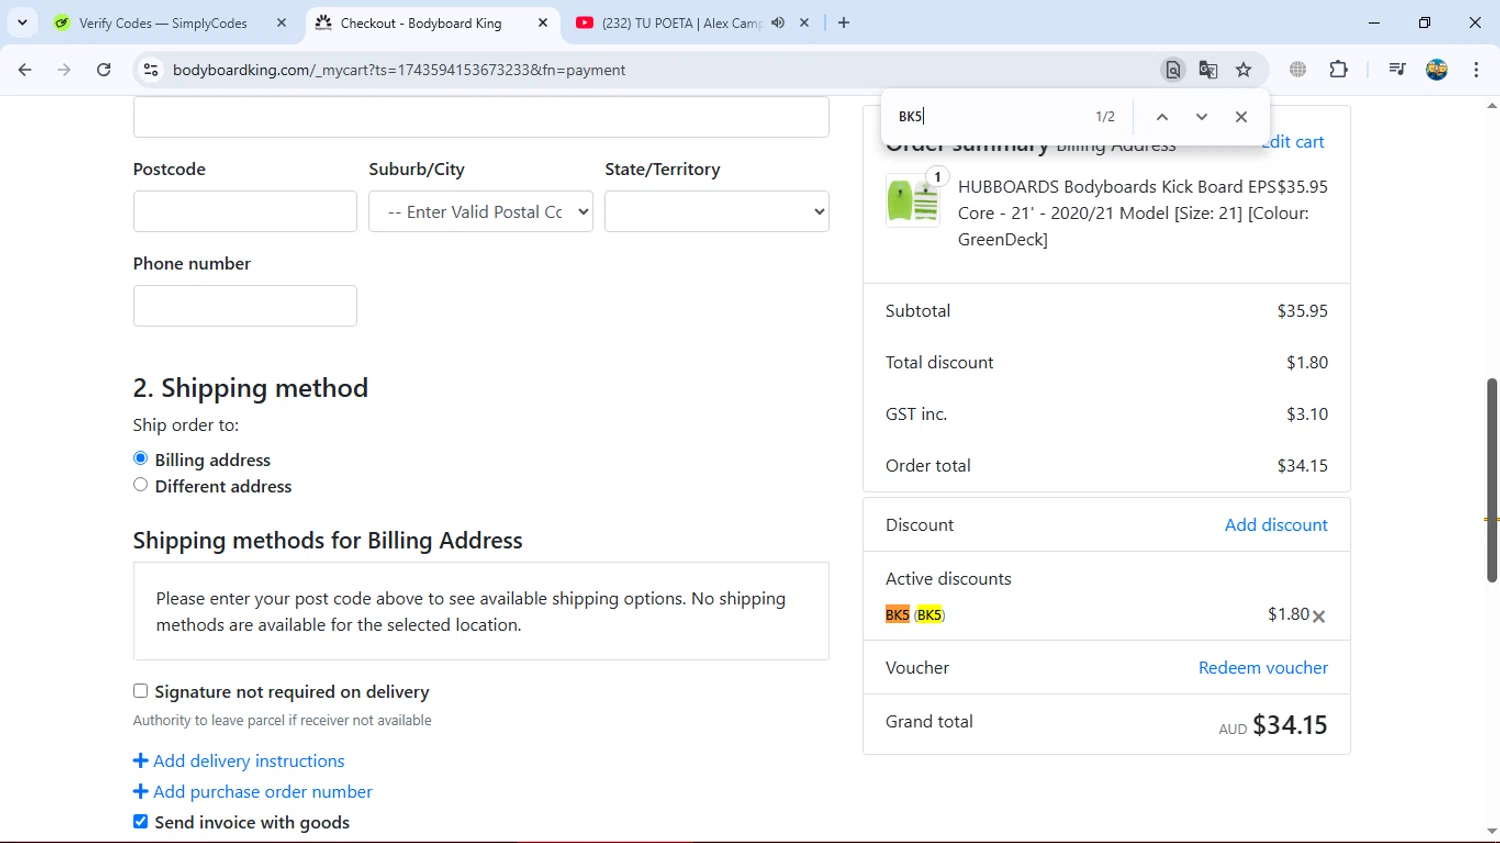Go to previous find result
1500x843 pixels.
click(x=1162, y=117)
